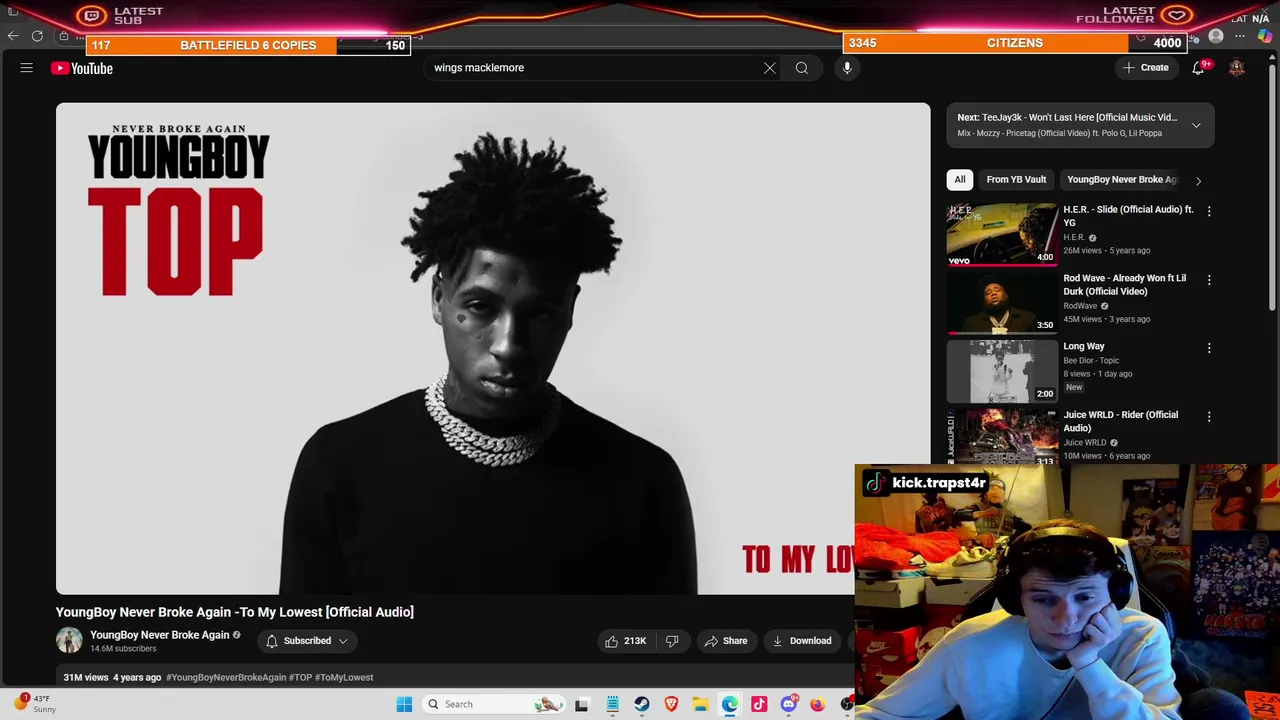Click the Download button
This screenshot has width=1280, height=720.
pos(802,641)
